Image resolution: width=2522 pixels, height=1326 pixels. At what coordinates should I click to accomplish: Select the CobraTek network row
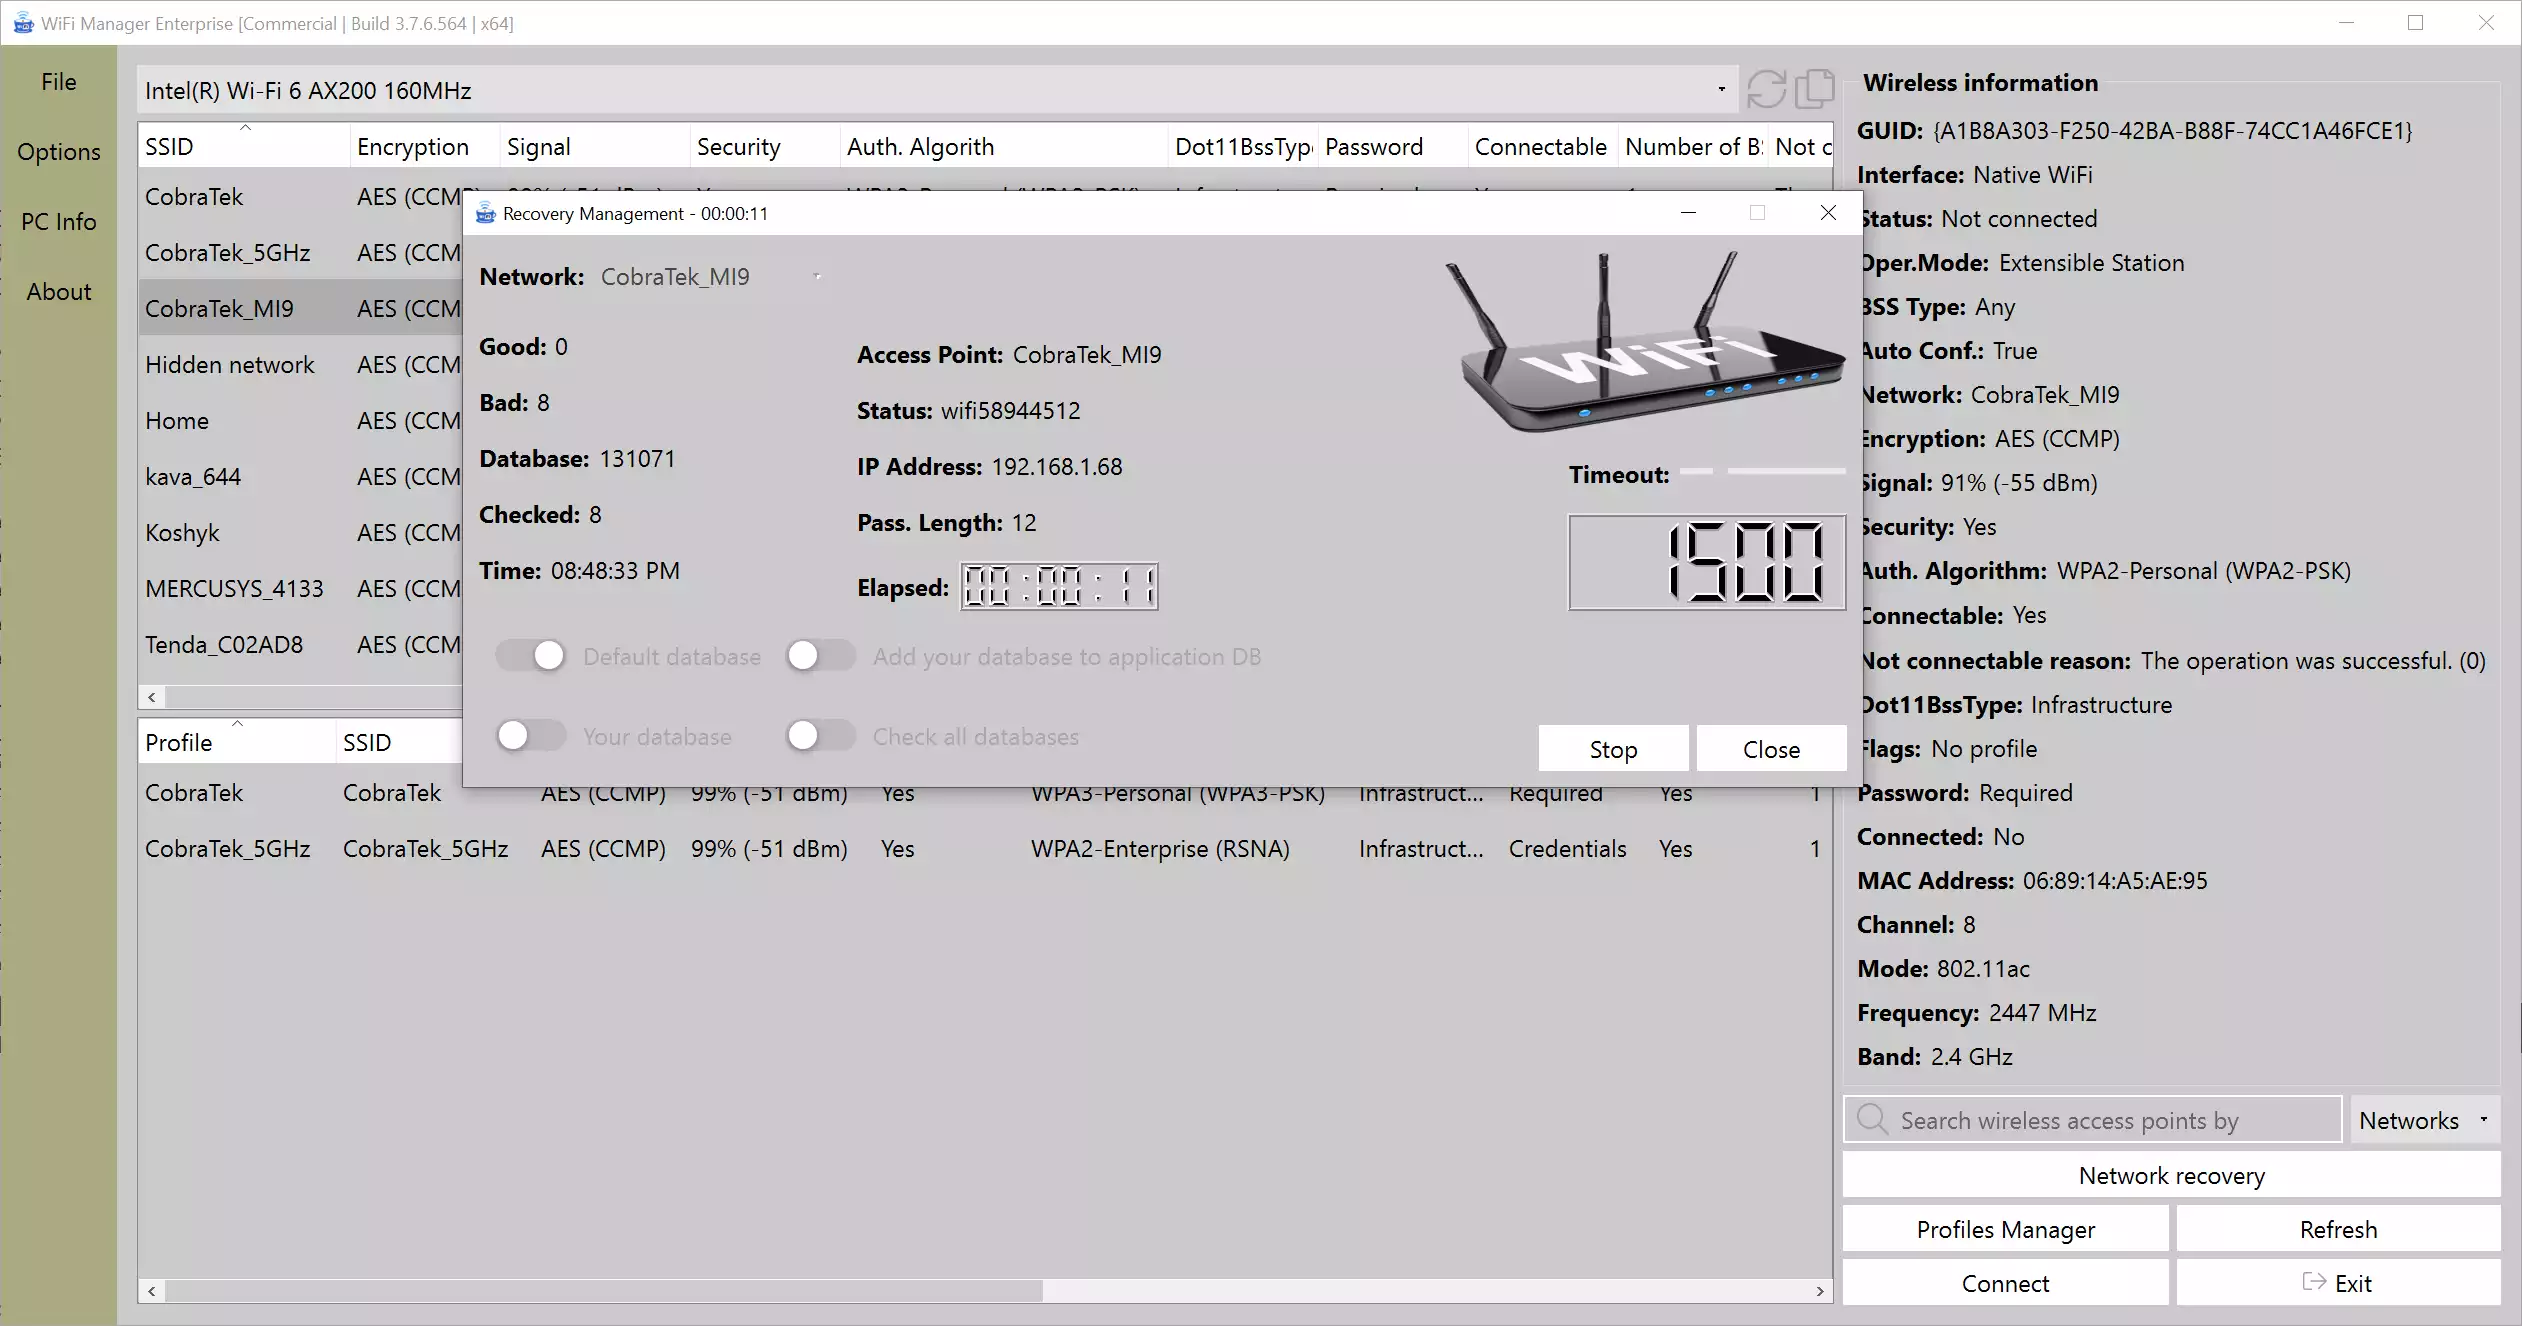tap(300, 197)
